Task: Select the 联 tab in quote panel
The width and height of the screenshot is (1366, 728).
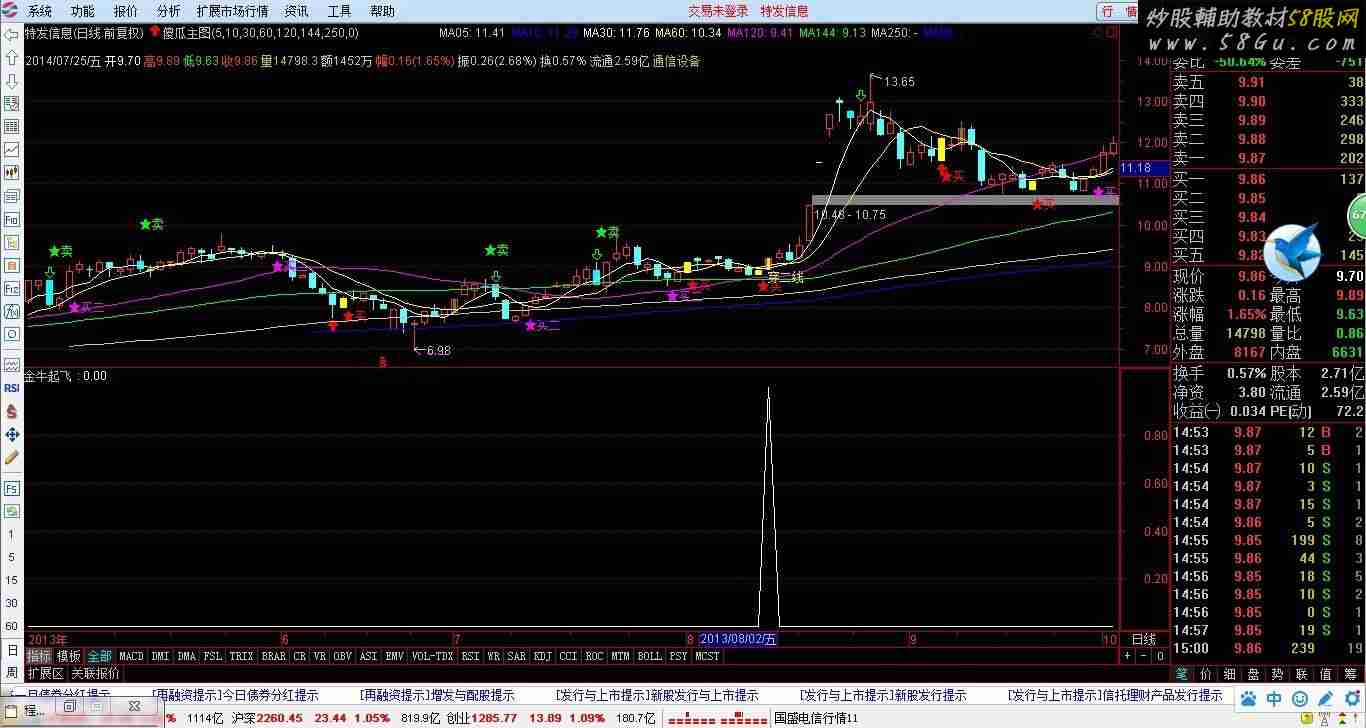Action: point(1302,673)
